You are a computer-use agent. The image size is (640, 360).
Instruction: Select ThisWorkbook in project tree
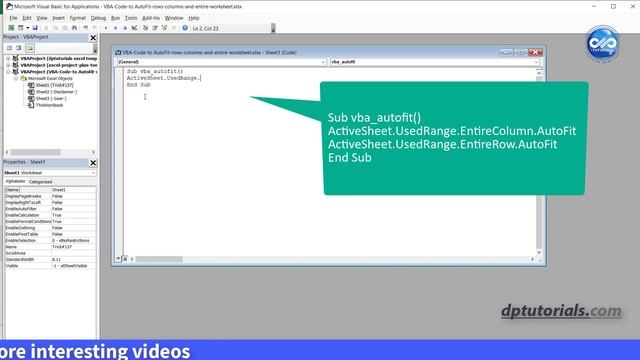pyautogui.click(x=49, y=105)
